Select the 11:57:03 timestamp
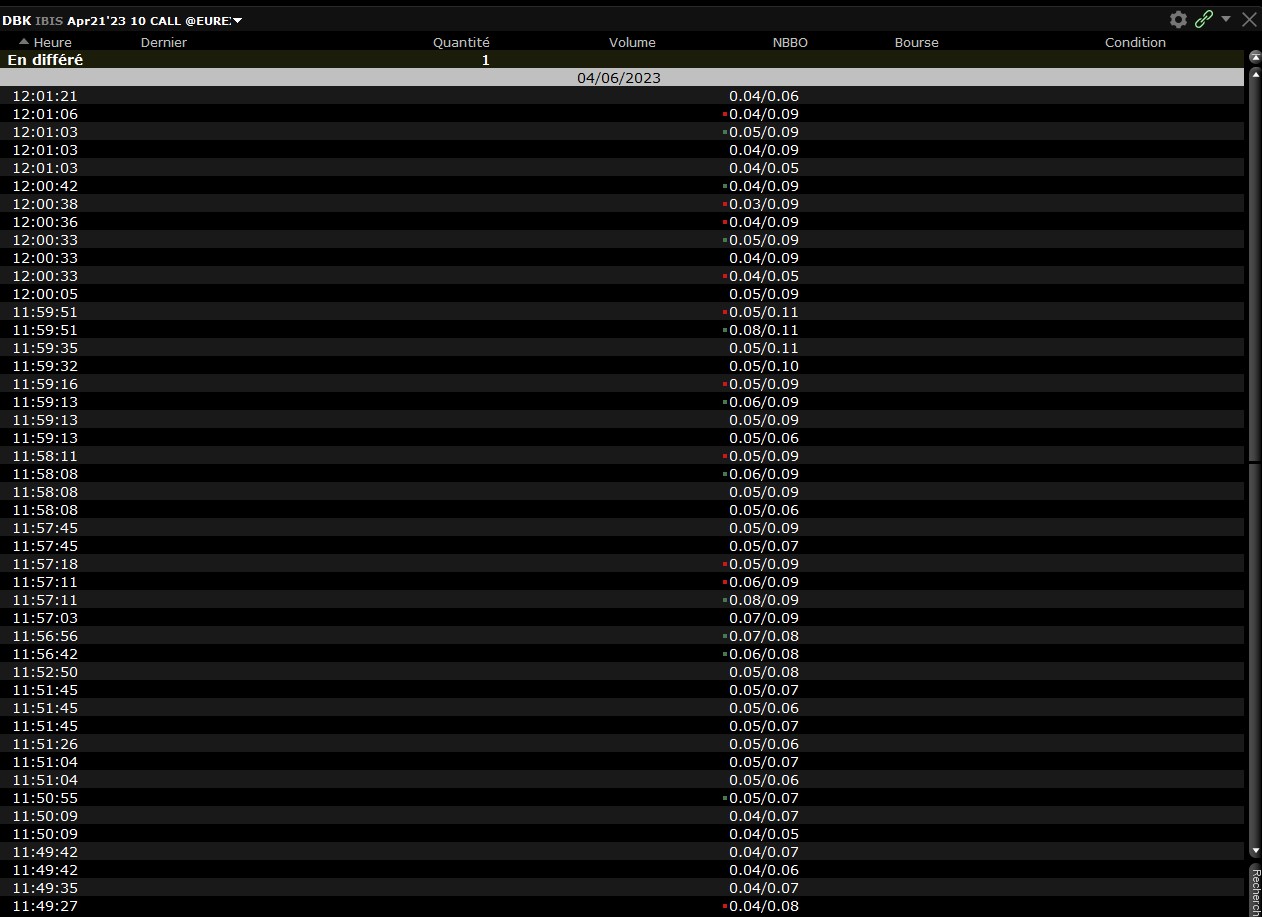Screen dimensions: 1262x917 (x=45, y=618)
